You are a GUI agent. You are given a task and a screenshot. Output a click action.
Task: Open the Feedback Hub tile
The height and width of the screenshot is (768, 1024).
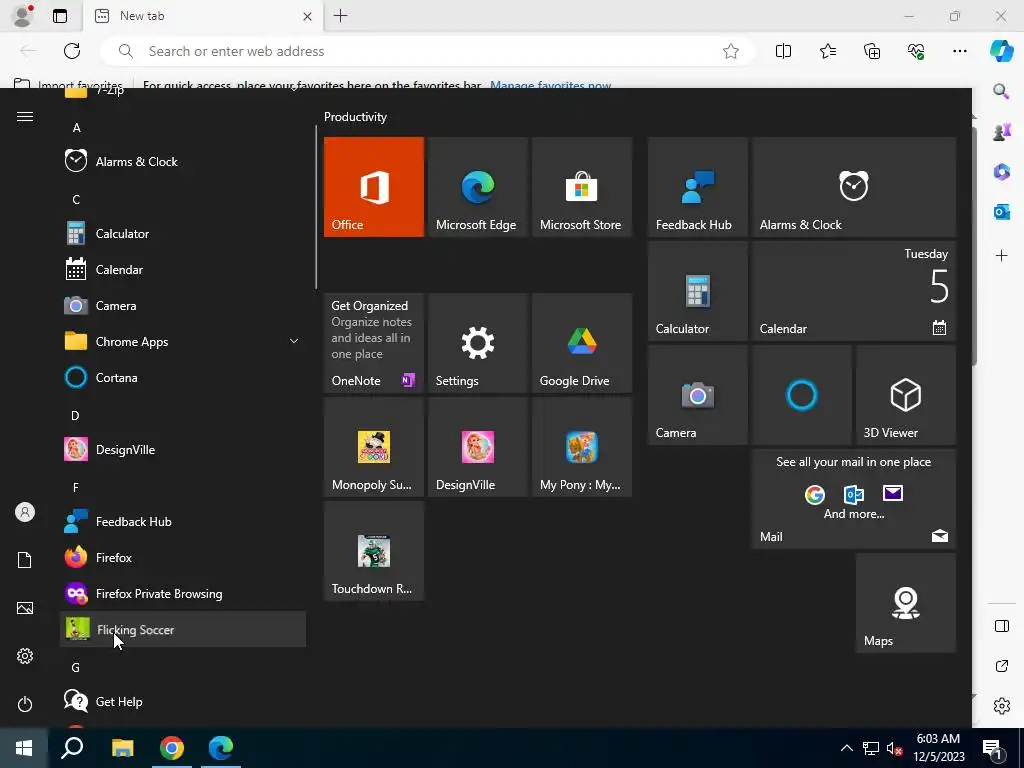697,187
